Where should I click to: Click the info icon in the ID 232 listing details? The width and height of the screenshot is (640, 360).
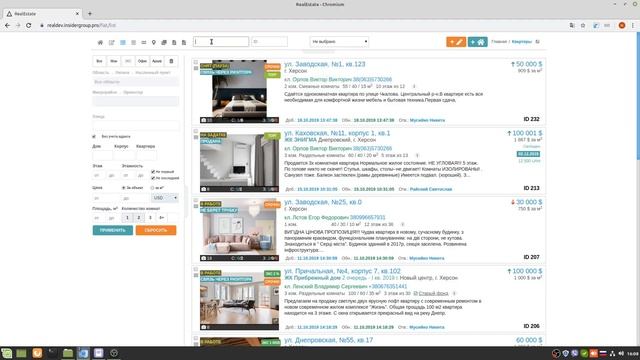tap(414, 87)
